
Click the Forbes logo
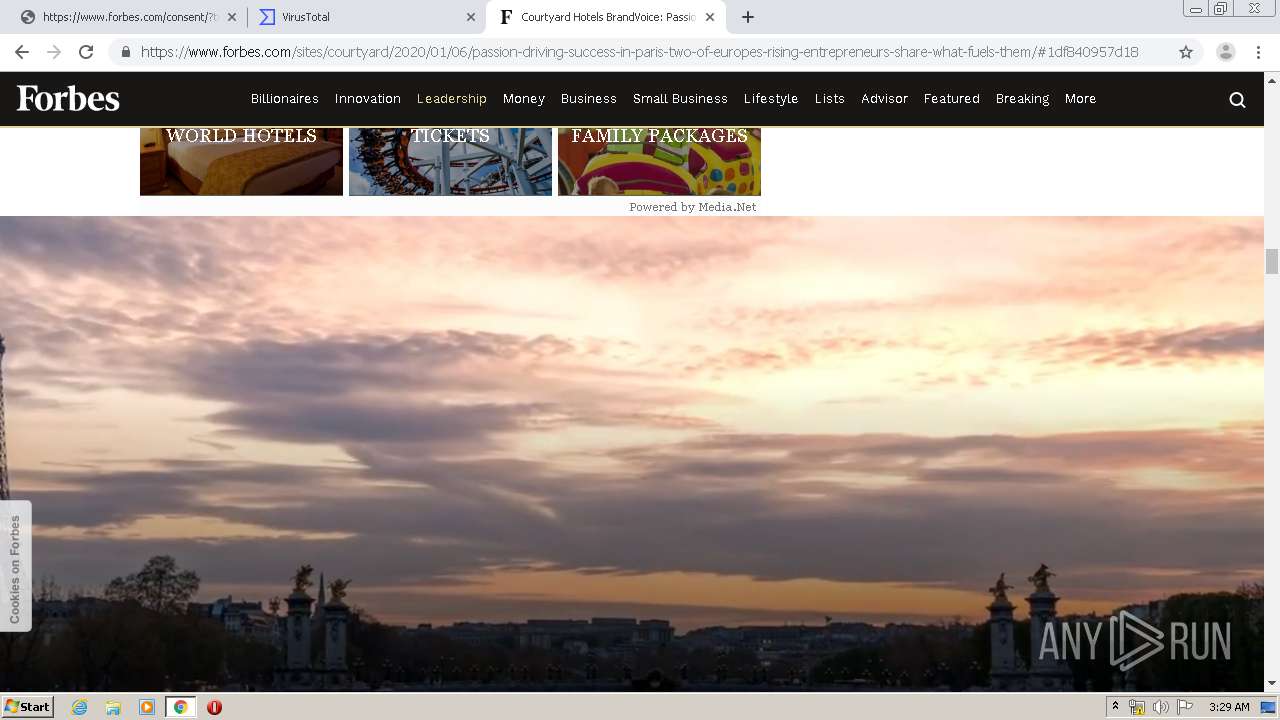[x=68, y=98]
